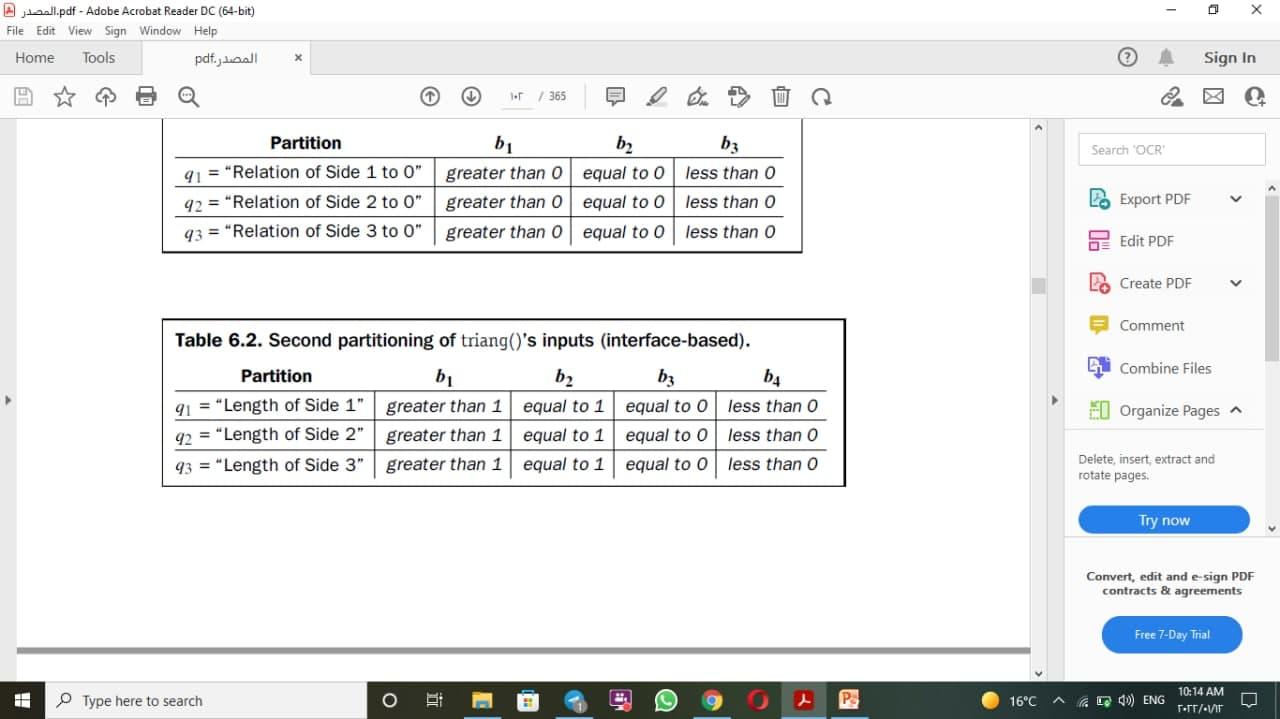The height and width of the screenshot is (719, 1280).
Task: Add this PDF to favorites with the star
Action: (x=64, y=96)
